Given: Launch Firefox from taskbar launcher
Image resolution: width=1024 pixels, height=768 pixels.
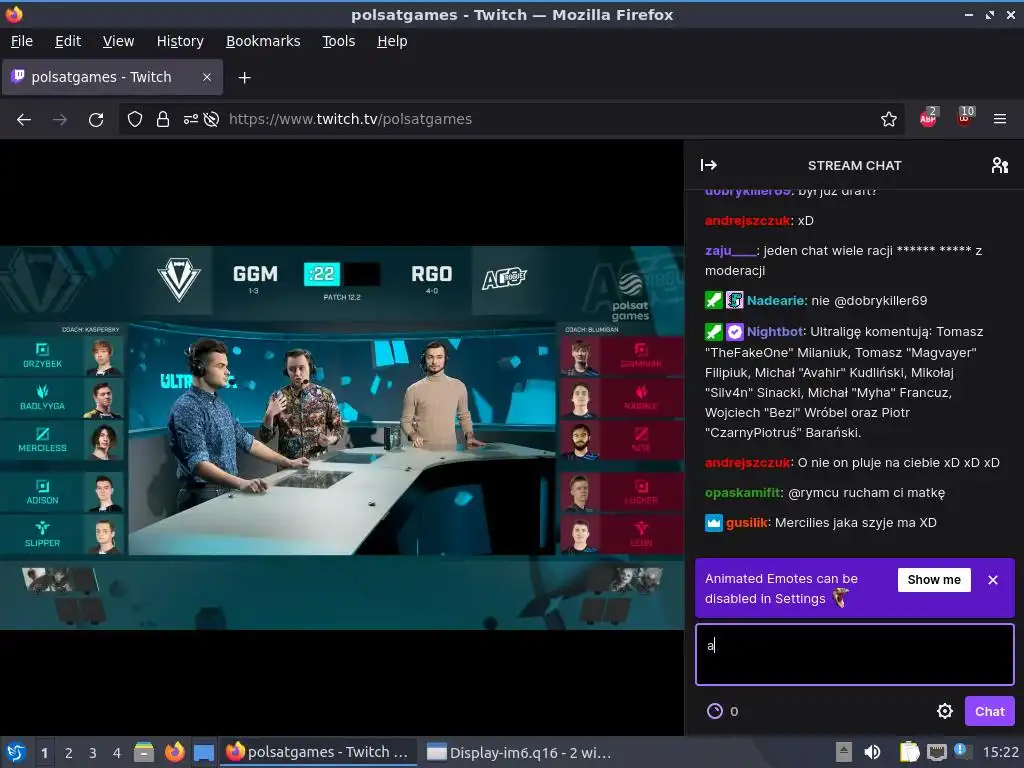Looking at the screenshot, I should pos(174,752).
